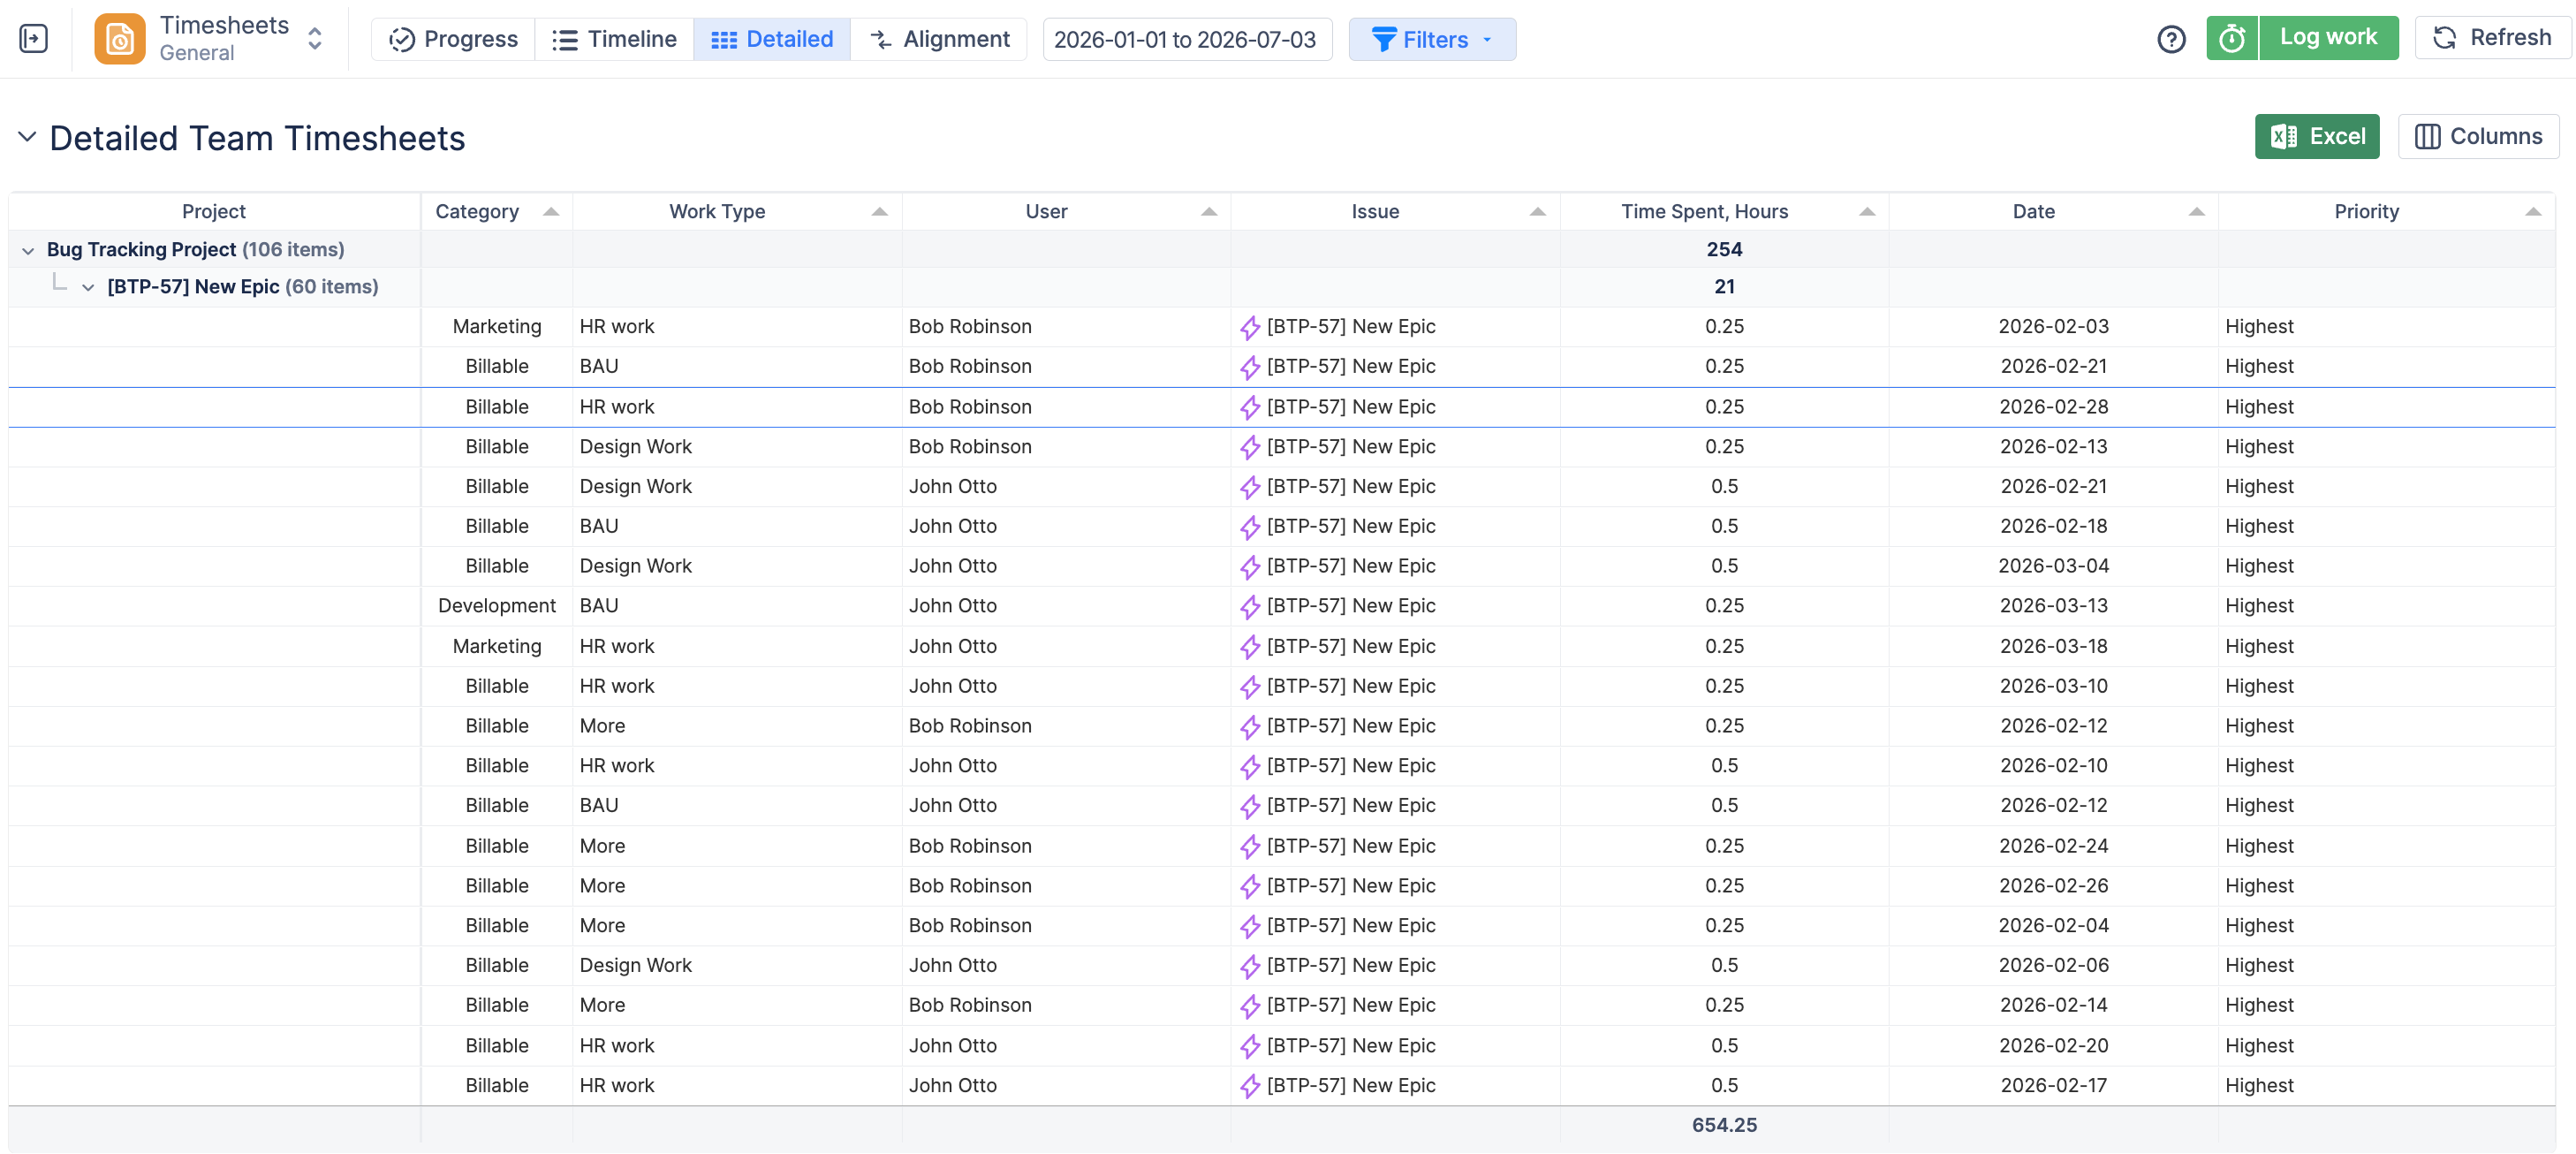This screenshot has width=2576, height=1154.
Task: Click the epic lightning icon in 2026-02-06 row
Action: pos(1250,967)
